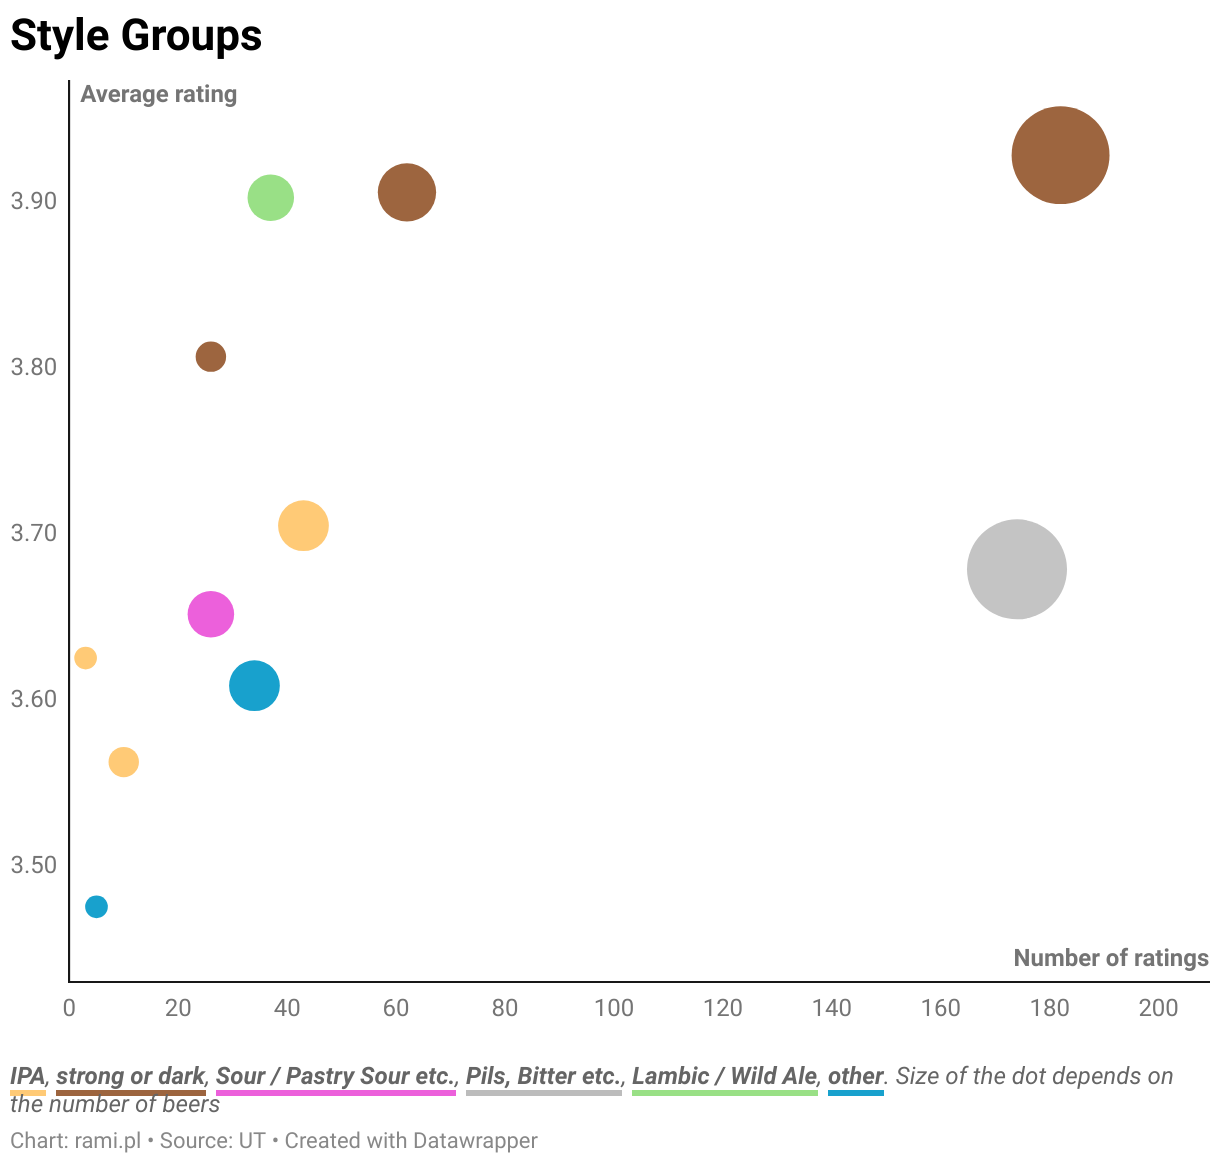Select the larger blue bubble near 3.60 rating
The width and height of the screenshot is (1220, 1164).
(x=254, y=686)
